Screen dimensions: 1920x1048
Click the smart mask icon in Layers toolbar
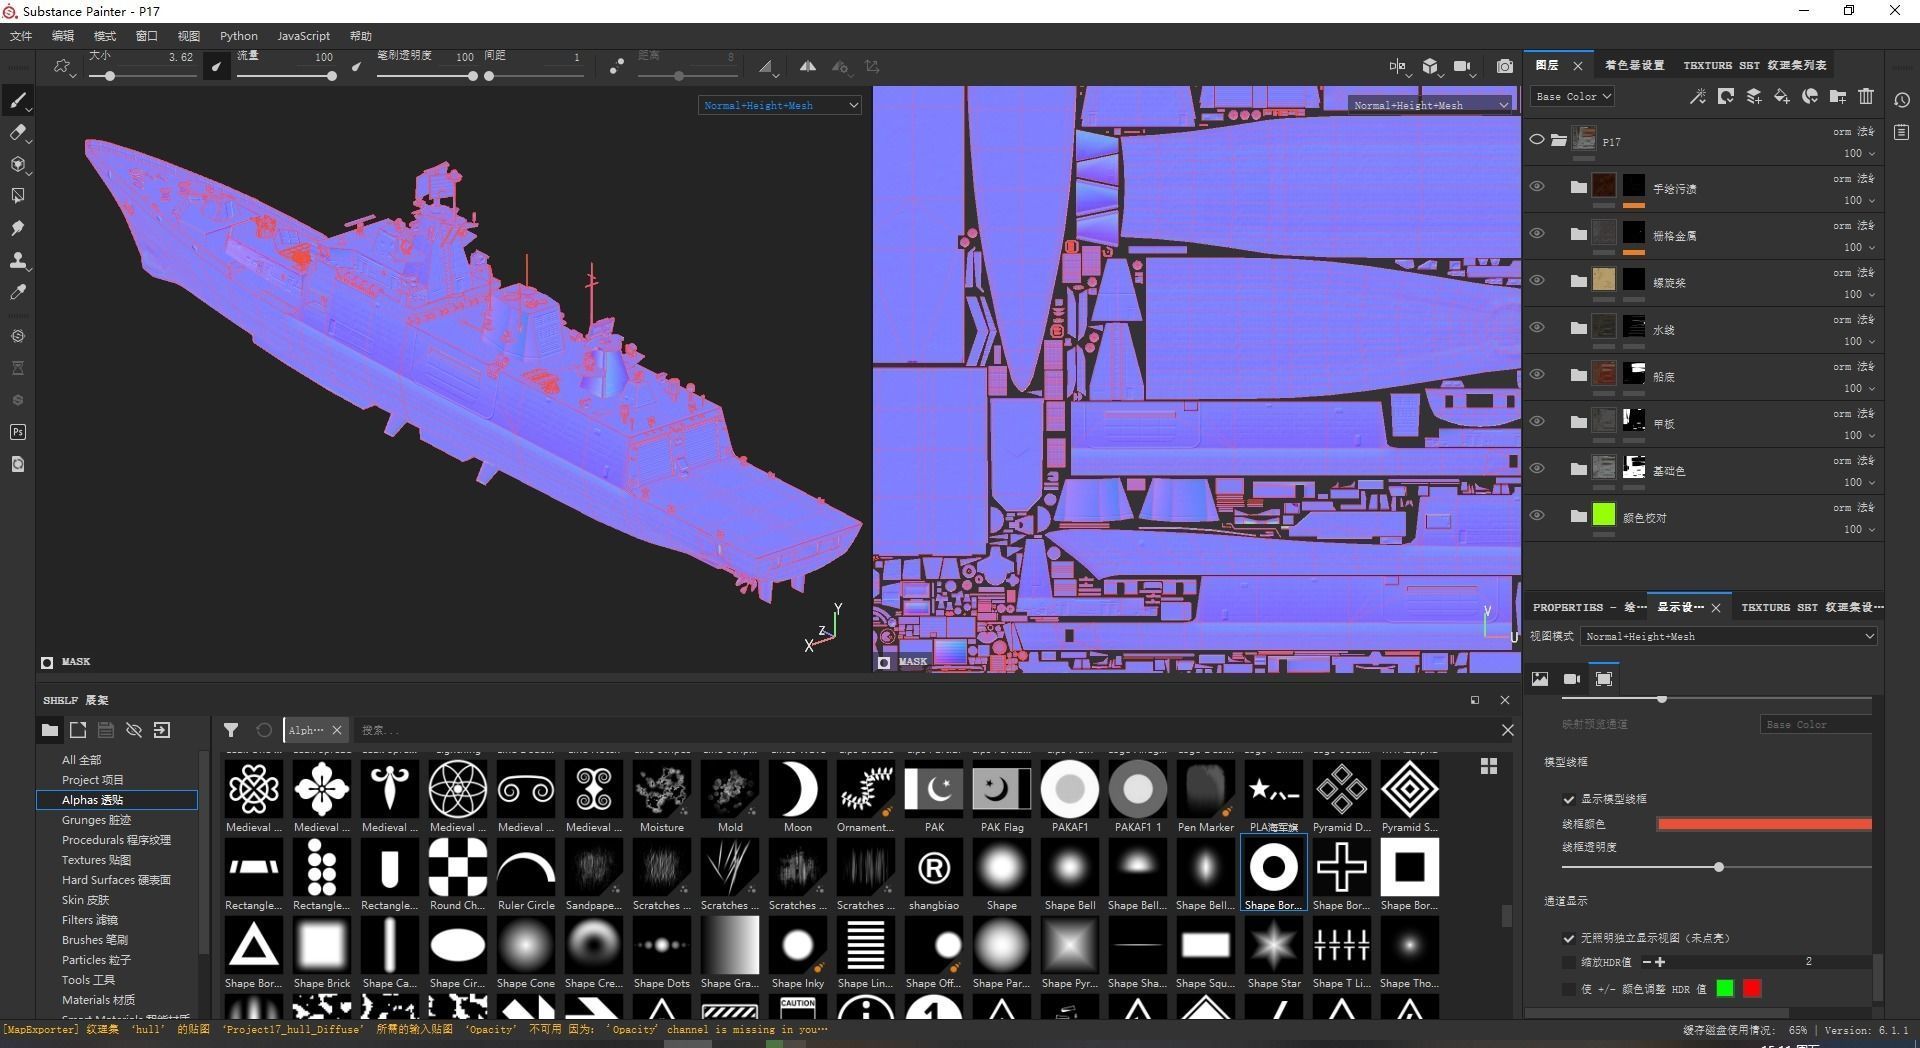point(1810,96)
